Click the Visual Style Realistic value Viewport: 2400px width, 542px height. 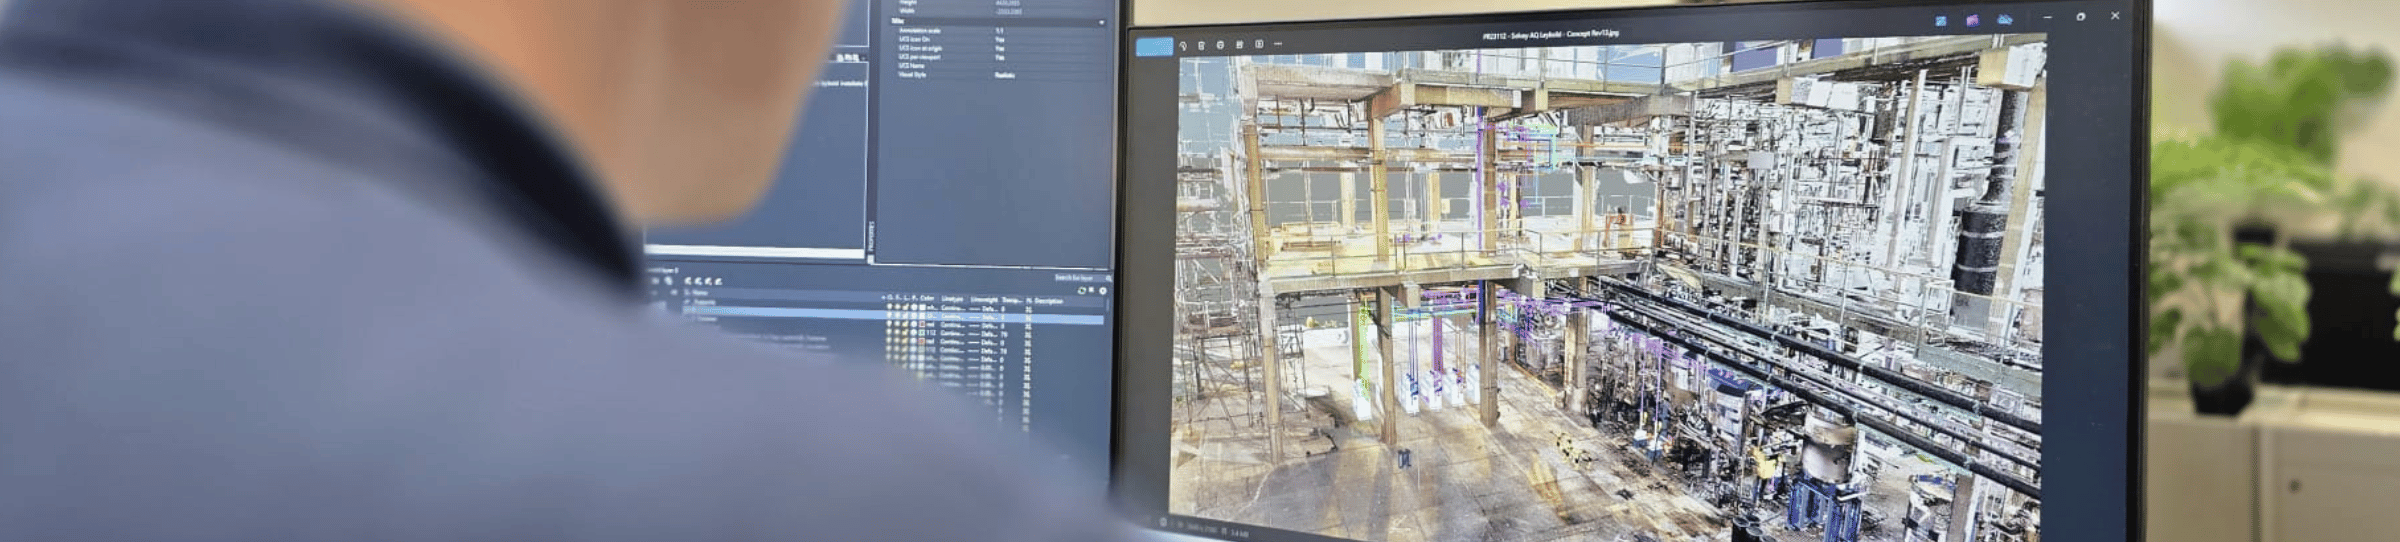point(1005,75)
